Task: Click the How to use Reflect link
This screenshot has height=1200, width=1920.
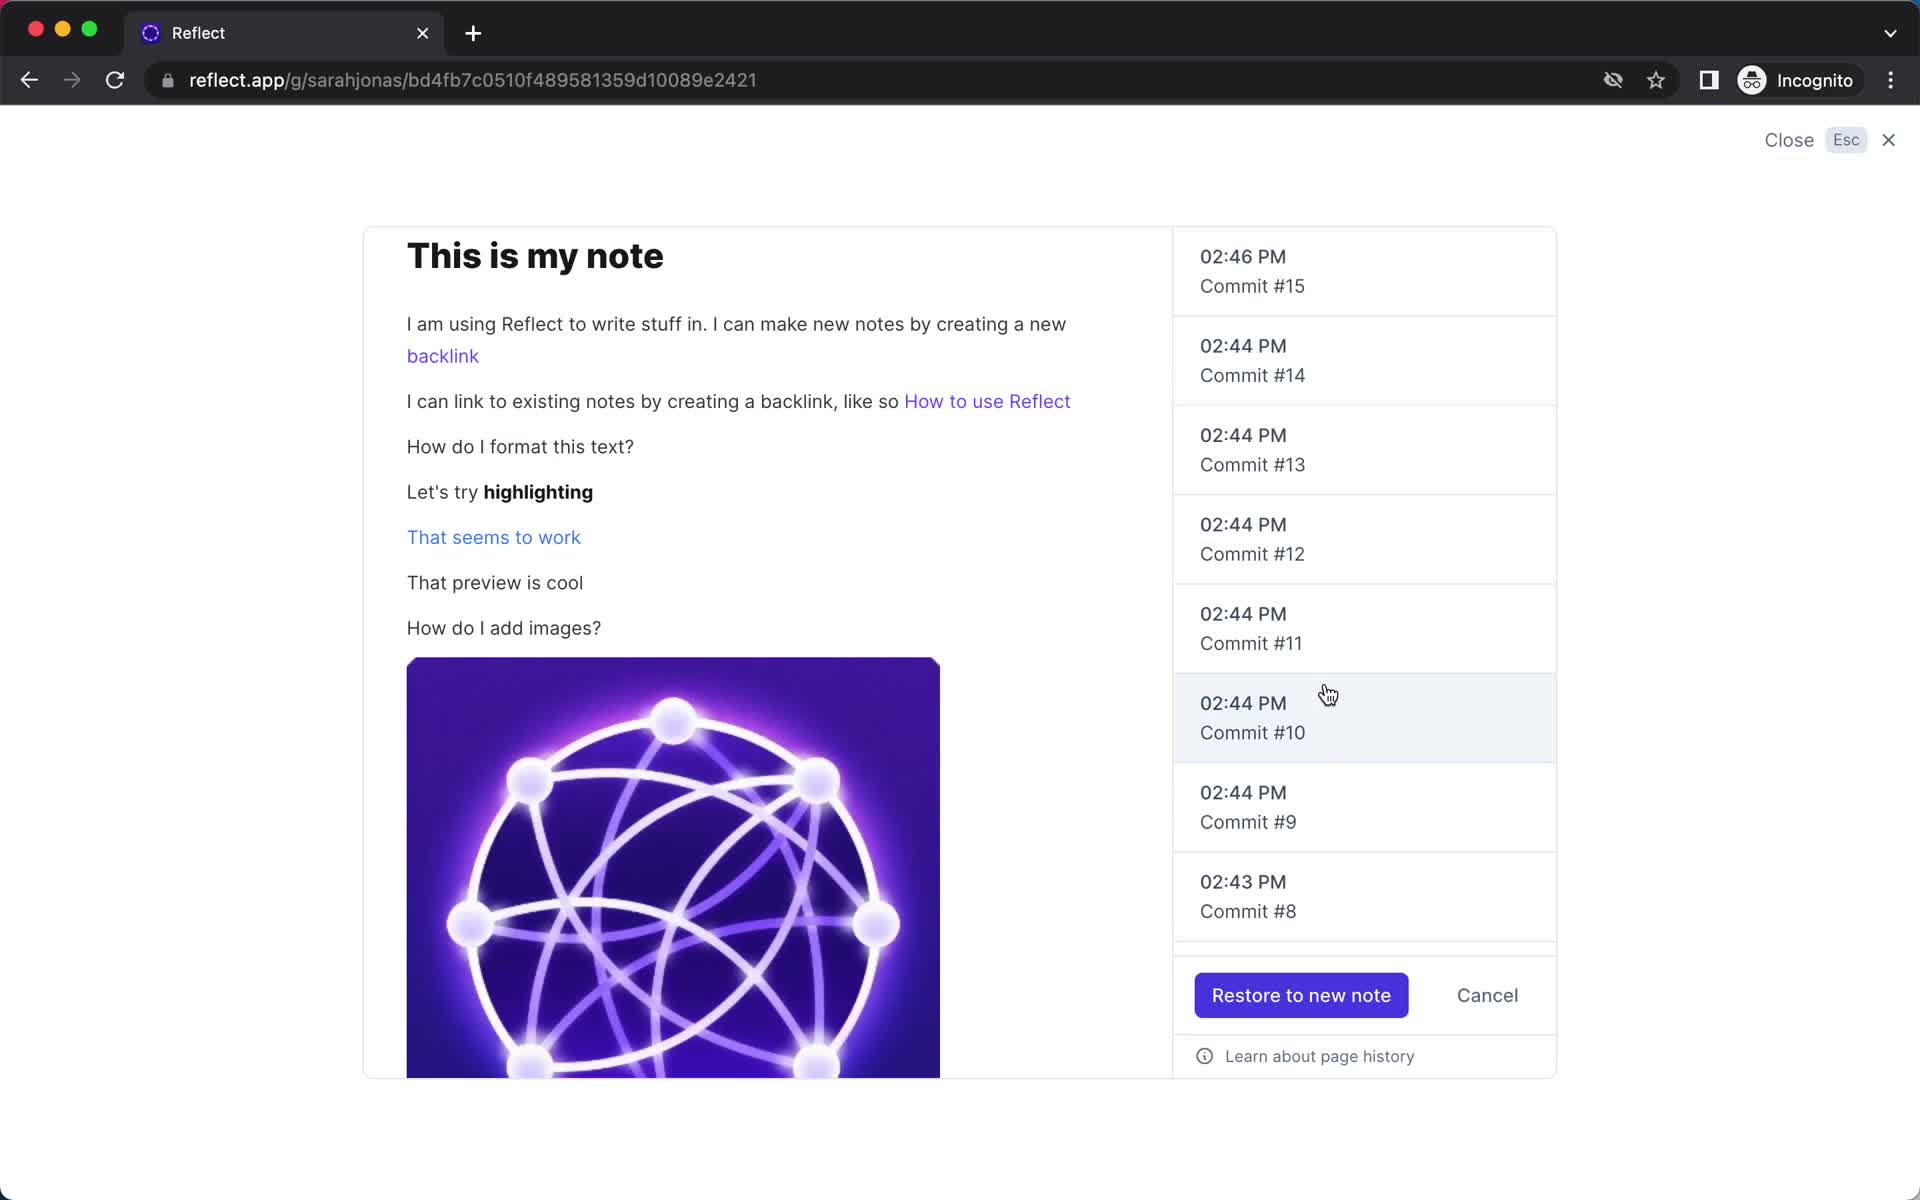Action: pyautogui.click(x=987, y=401)
